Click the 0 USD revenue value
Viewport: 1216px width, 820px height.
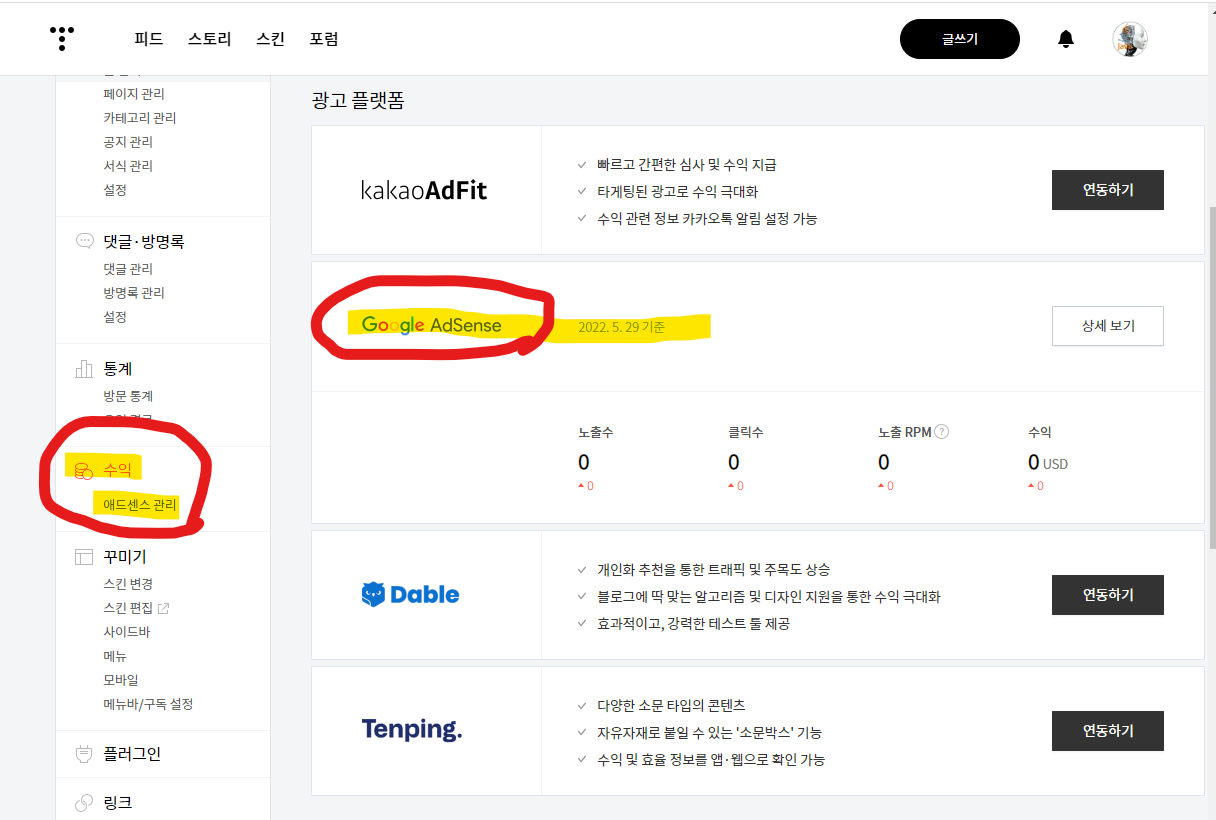click(1048, 462)
